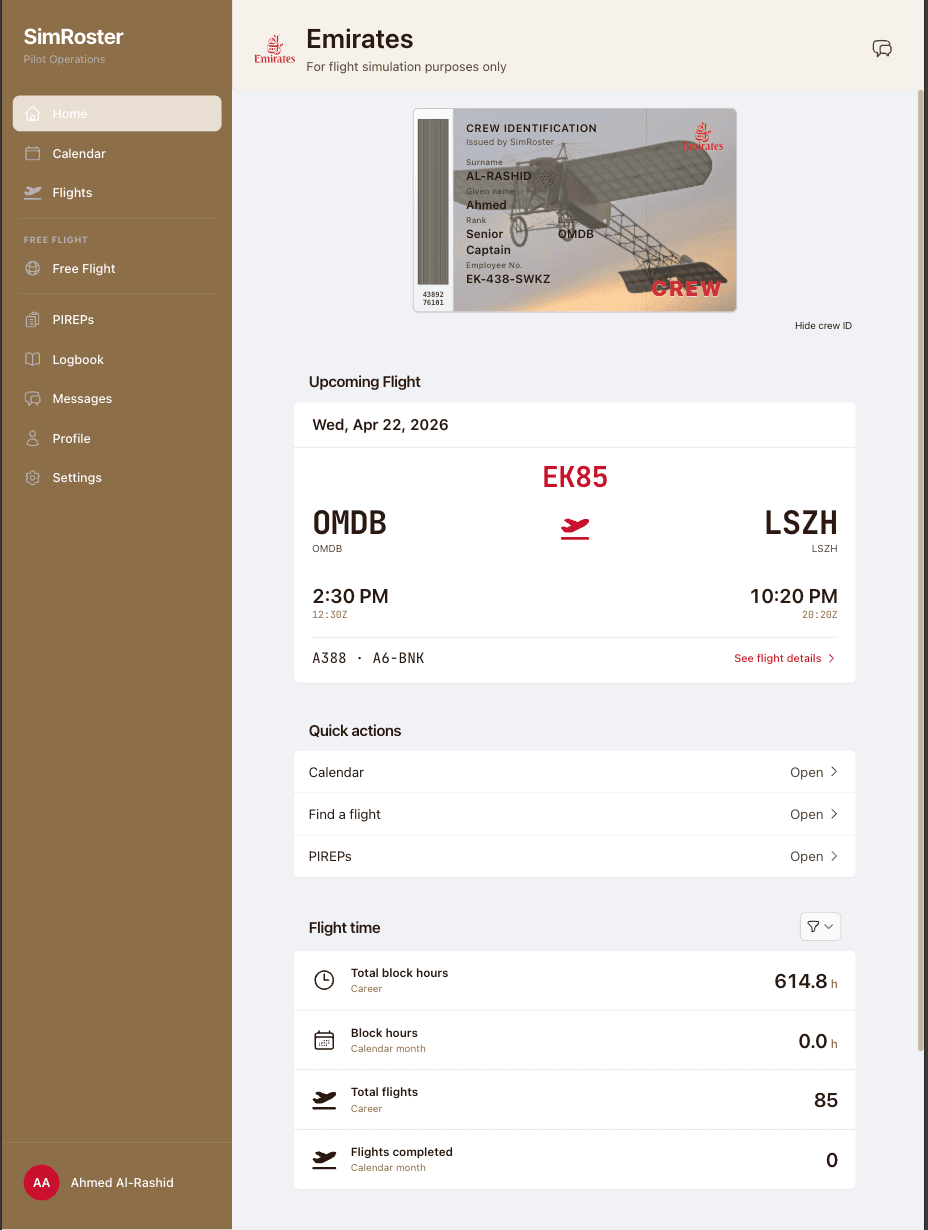Click Ahmed Al-Rashid user name at bottom
This screenshot has height=1230, width=928.
[122, 1183]
